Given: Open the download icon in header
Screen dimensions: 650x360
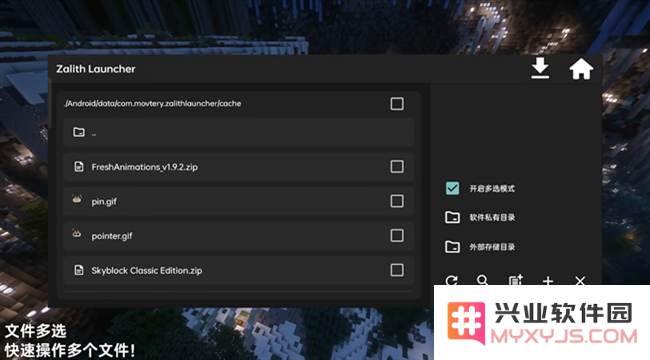Looking at the screenshot, I should (540, 68).
